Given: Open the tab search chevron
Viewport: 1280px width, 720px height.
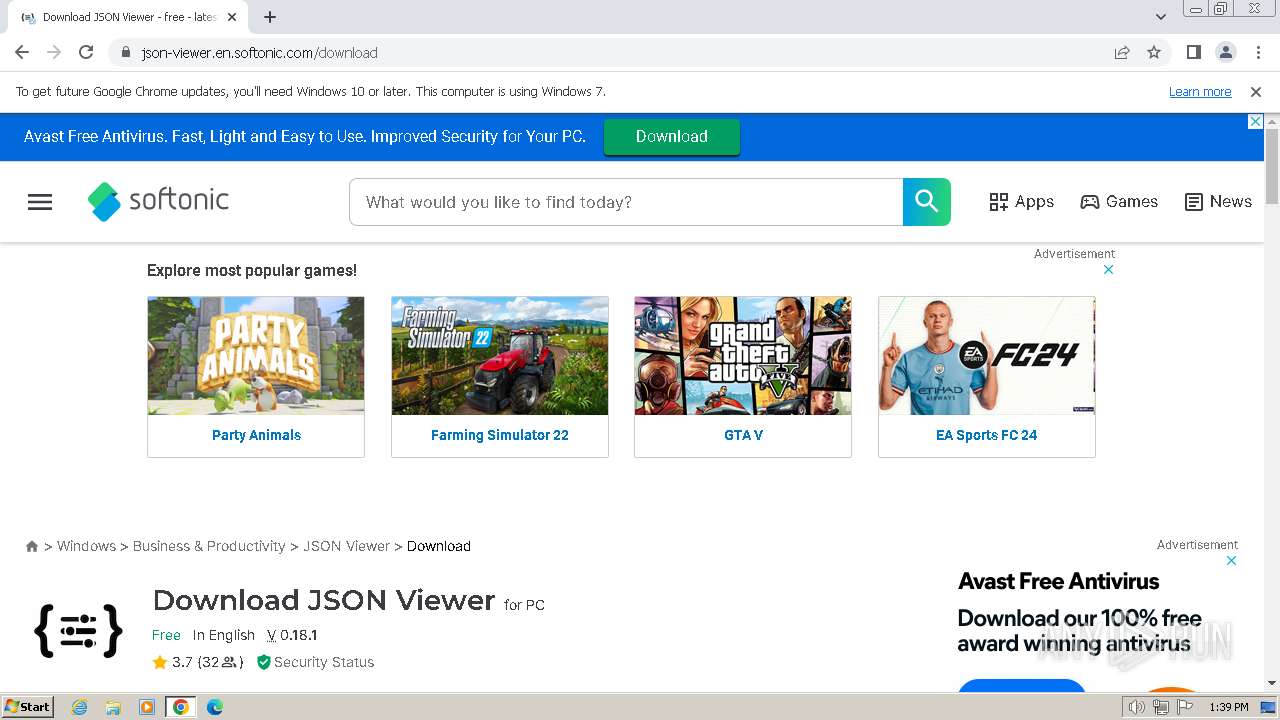Looking at the screenshot, I should (x=1161, y=17).
